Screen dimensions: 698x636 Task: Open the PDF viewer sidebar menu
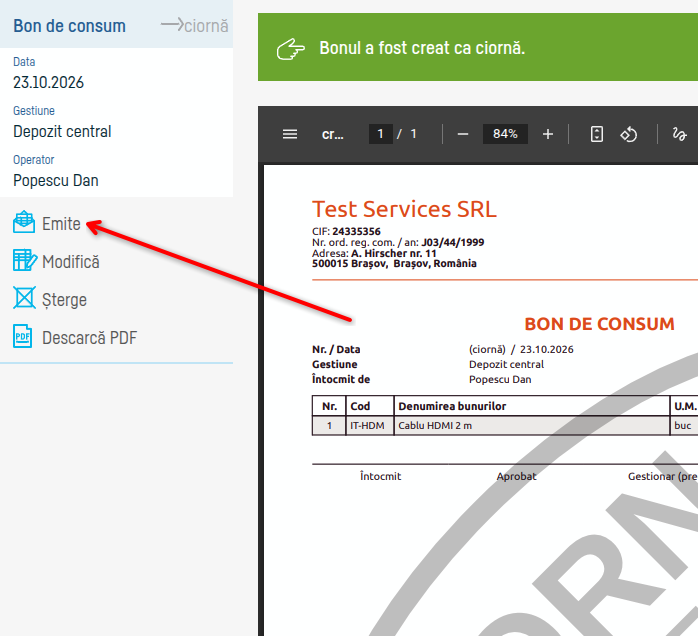tap(290, 134)
